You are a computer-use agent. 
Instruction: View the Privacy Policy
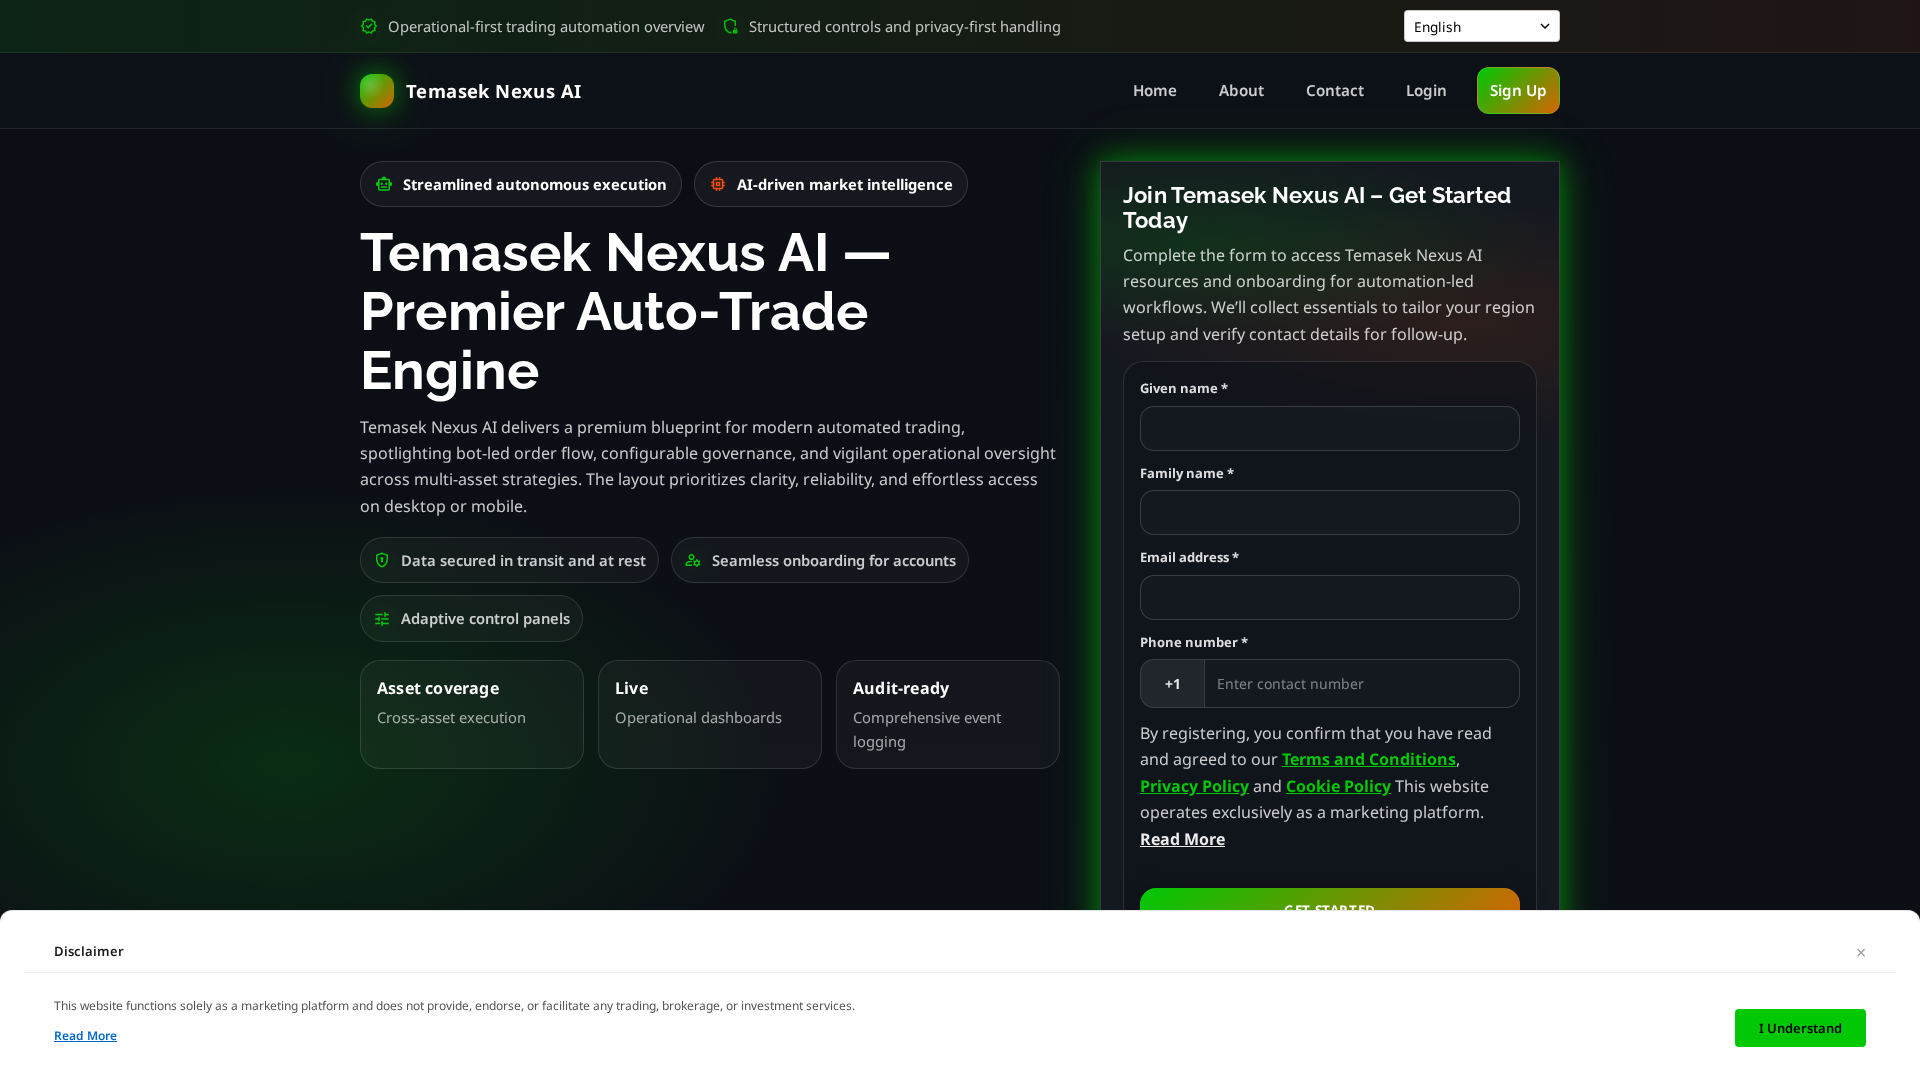[x=1194, y=786]
